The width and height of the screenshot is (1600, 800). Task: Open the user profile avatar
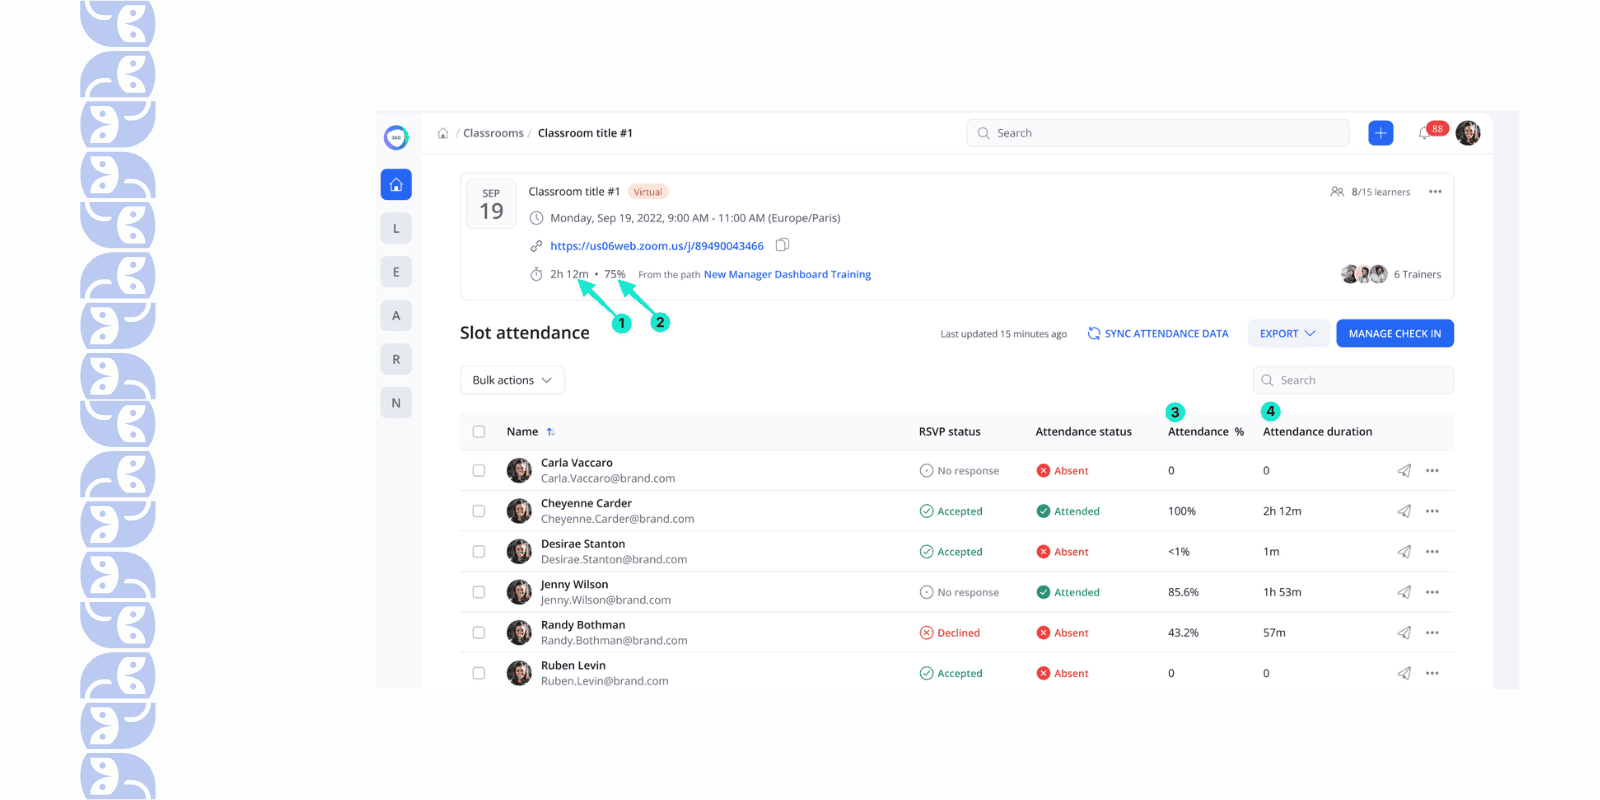pos(1468,133)
